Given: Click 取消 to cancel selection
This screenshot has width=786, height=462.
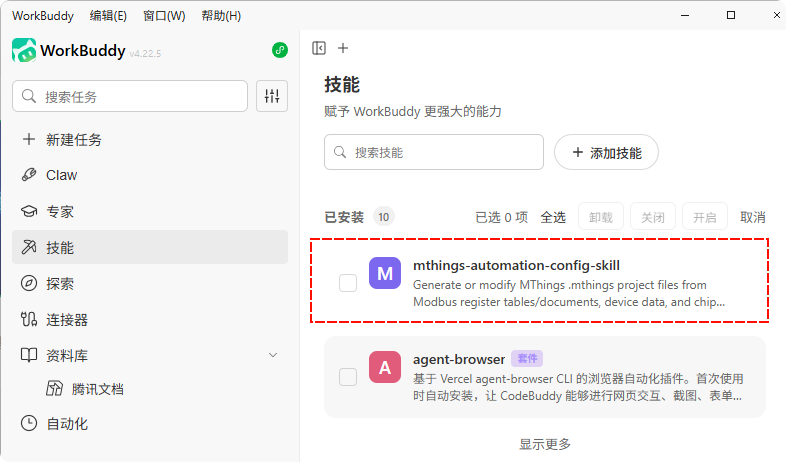Looking at the screenshot, I should click(x=752, y=217).
